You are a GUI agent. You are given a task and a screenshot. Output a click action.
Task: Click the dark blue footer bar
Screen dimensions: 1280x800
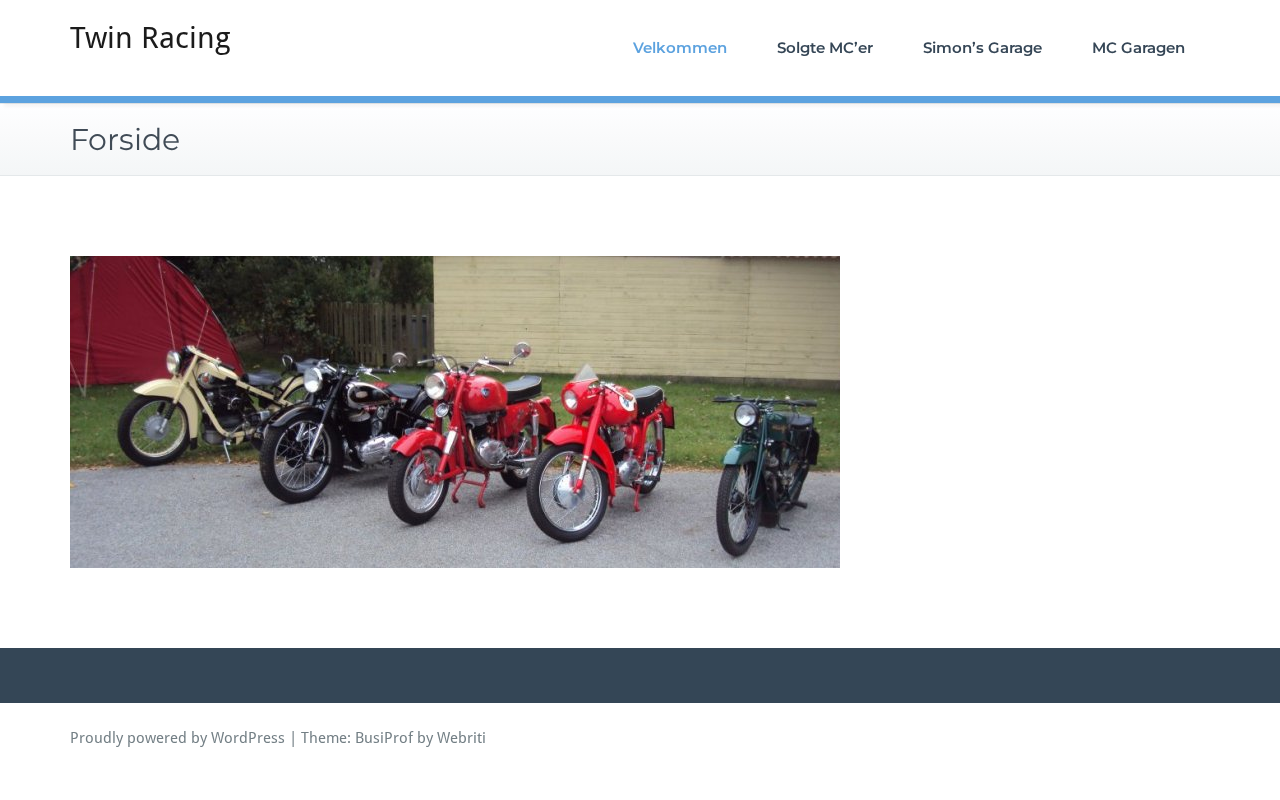click(640, 675)
